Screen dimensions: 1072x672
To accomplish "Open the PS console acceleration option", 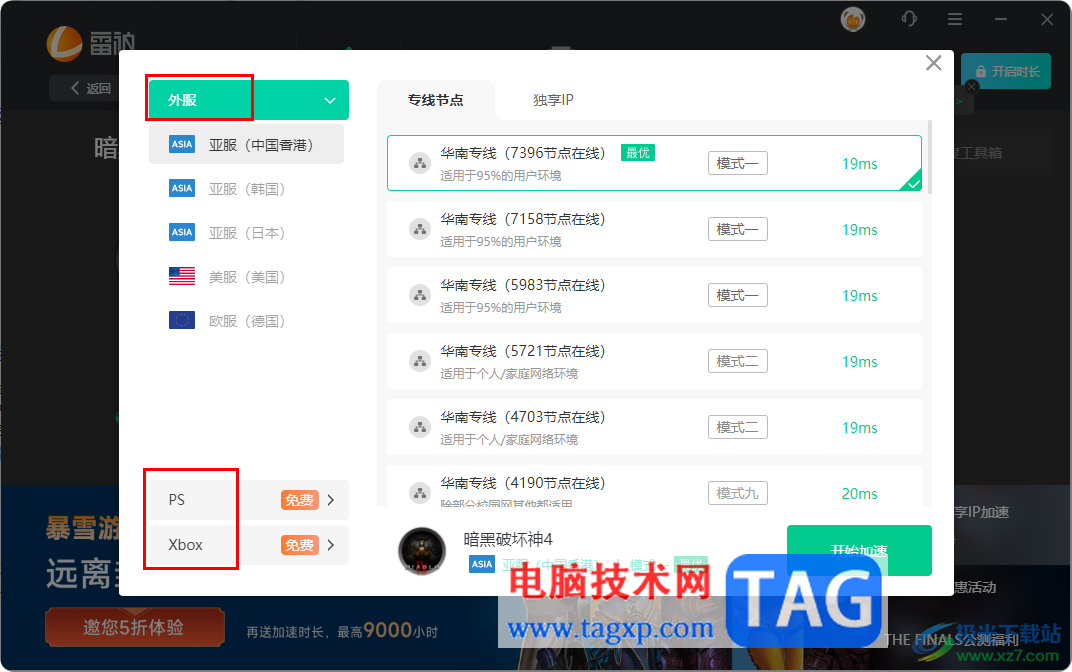I will [249, 500].
